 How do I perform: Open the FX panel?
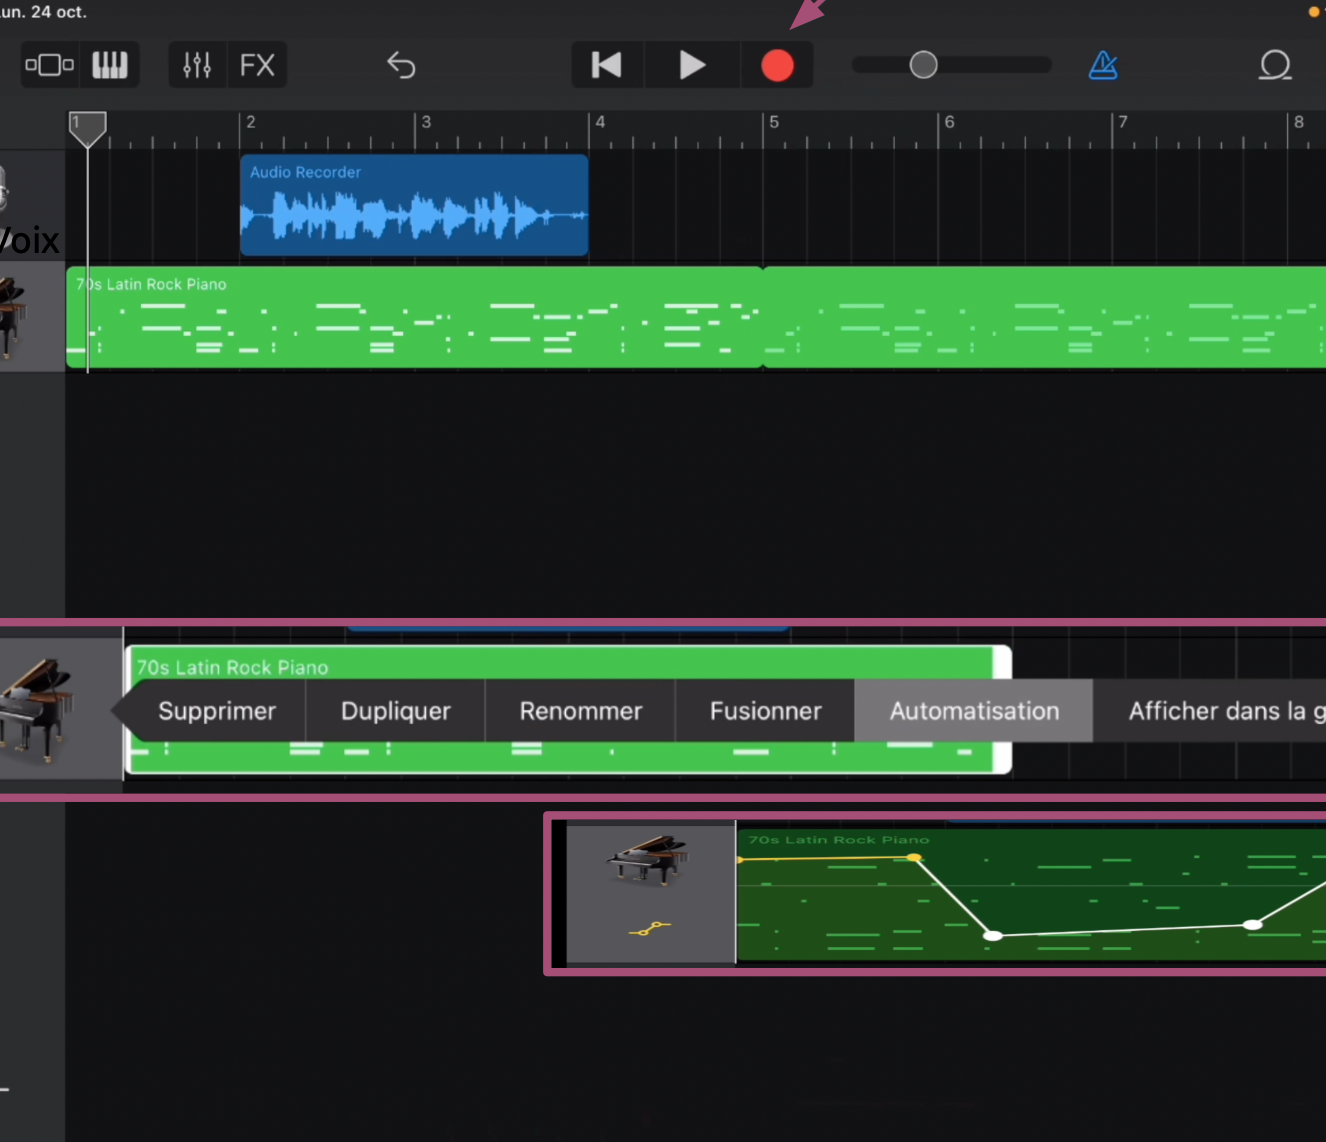(x=257, y=65)
